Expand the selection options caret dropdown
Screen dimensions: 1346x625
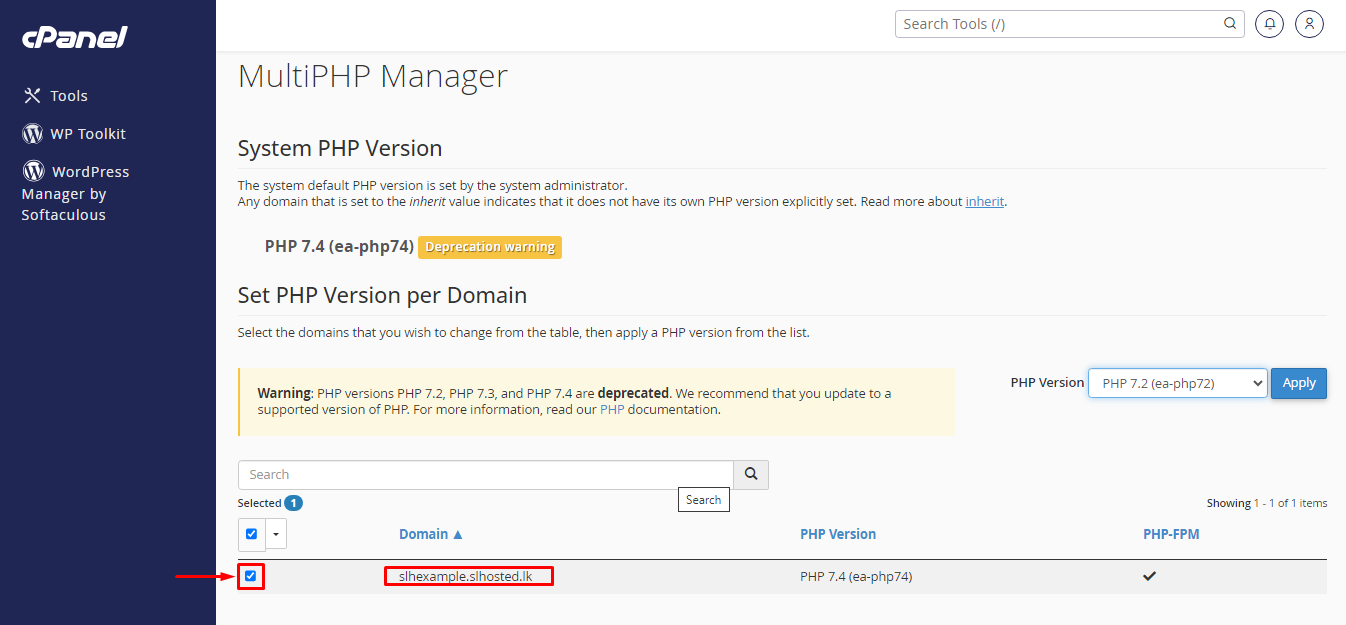[x=276, y=534]
